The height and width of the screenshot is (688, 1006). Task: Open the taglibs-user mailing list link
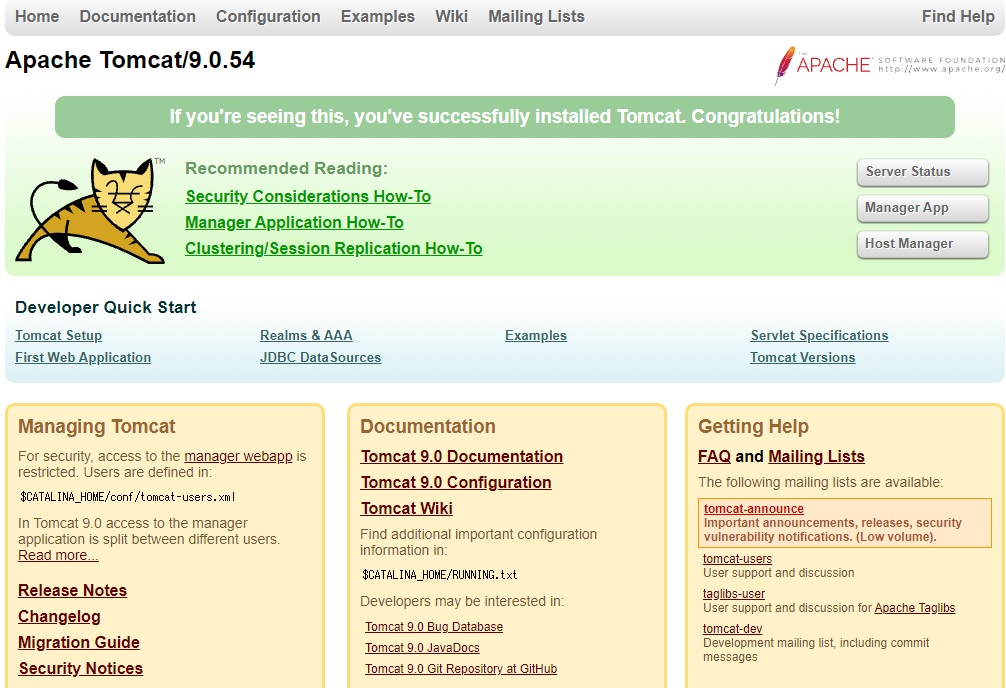(734, 594)
